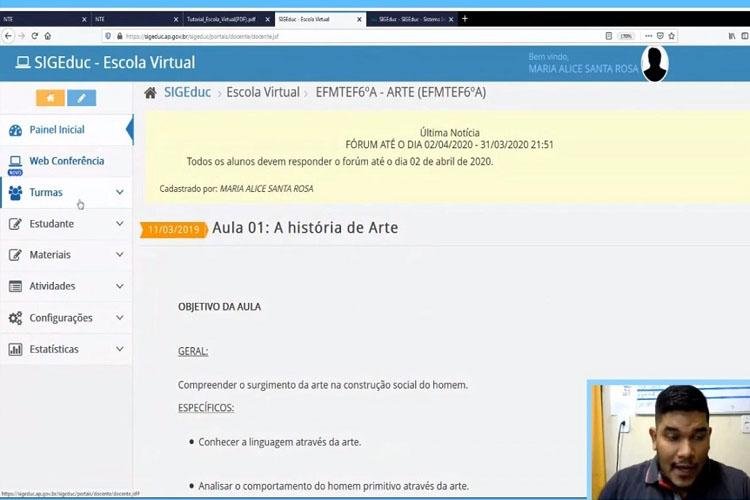750x500 pixels.
Task: Open the Turmas sidebar menu
Action: click(66, 192)
